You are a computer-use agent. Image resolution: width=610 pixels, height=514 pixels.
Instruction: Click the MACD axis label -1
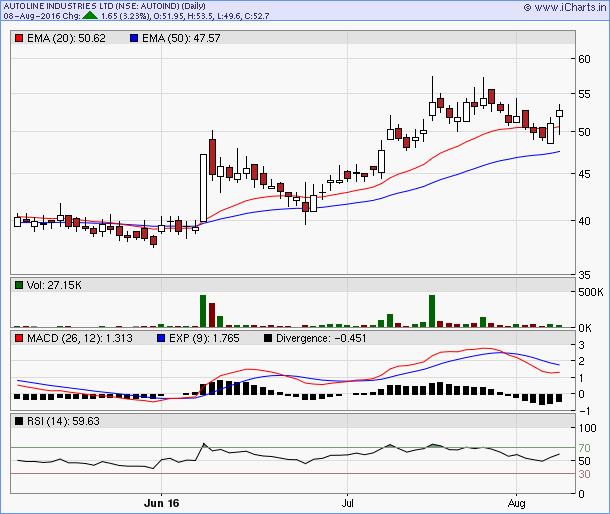(x=584, y=411)
